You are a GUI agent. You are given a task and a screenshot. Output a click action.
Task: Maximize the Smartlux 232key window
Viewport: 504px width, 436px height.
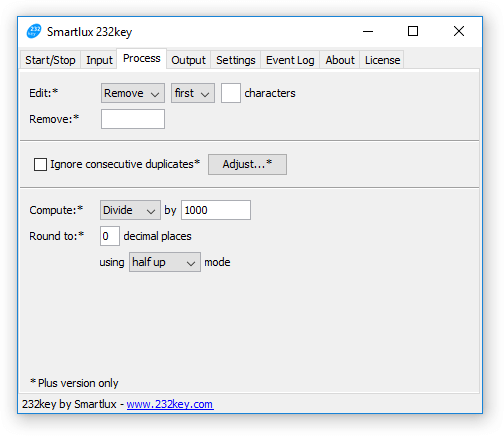(x=413, y=32)
